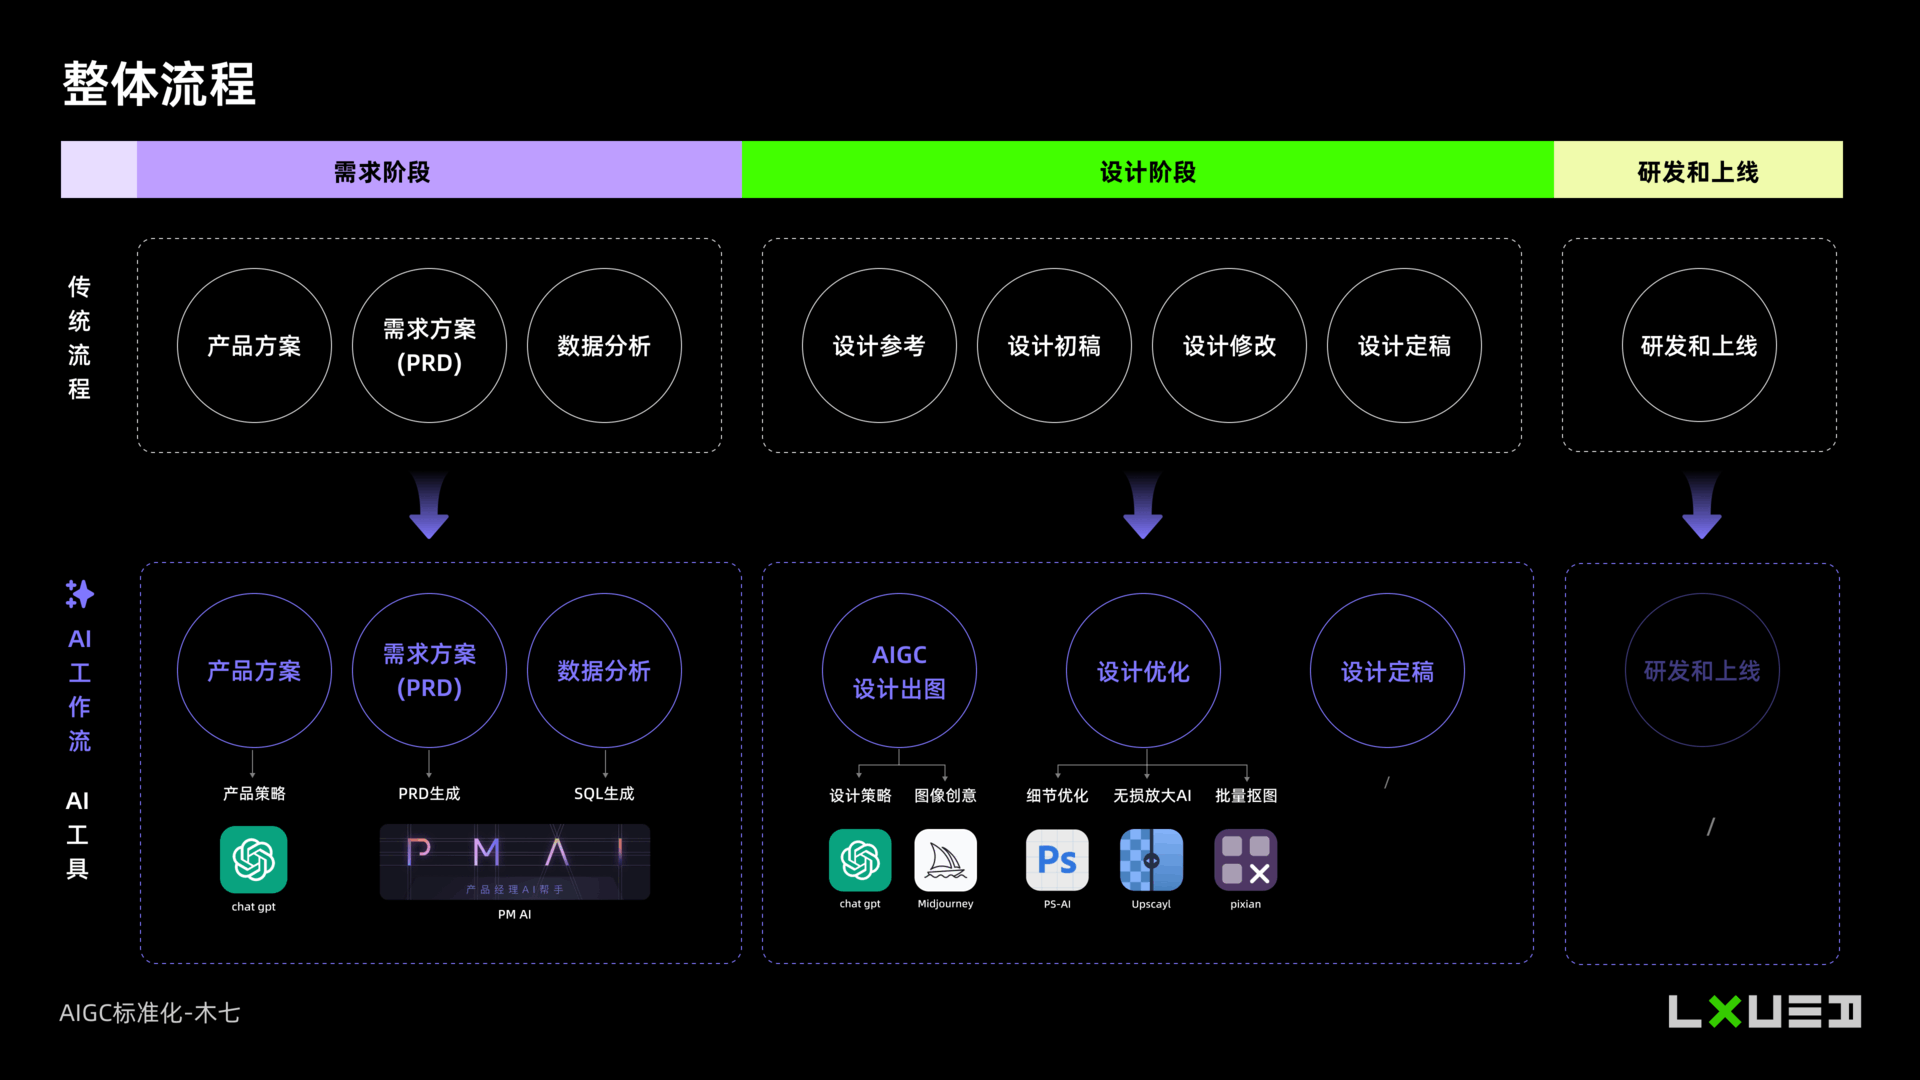Click the light lavender block left of 需求阶段
The height and width of the screenshot is (1080, 1920).
point(99,170)
